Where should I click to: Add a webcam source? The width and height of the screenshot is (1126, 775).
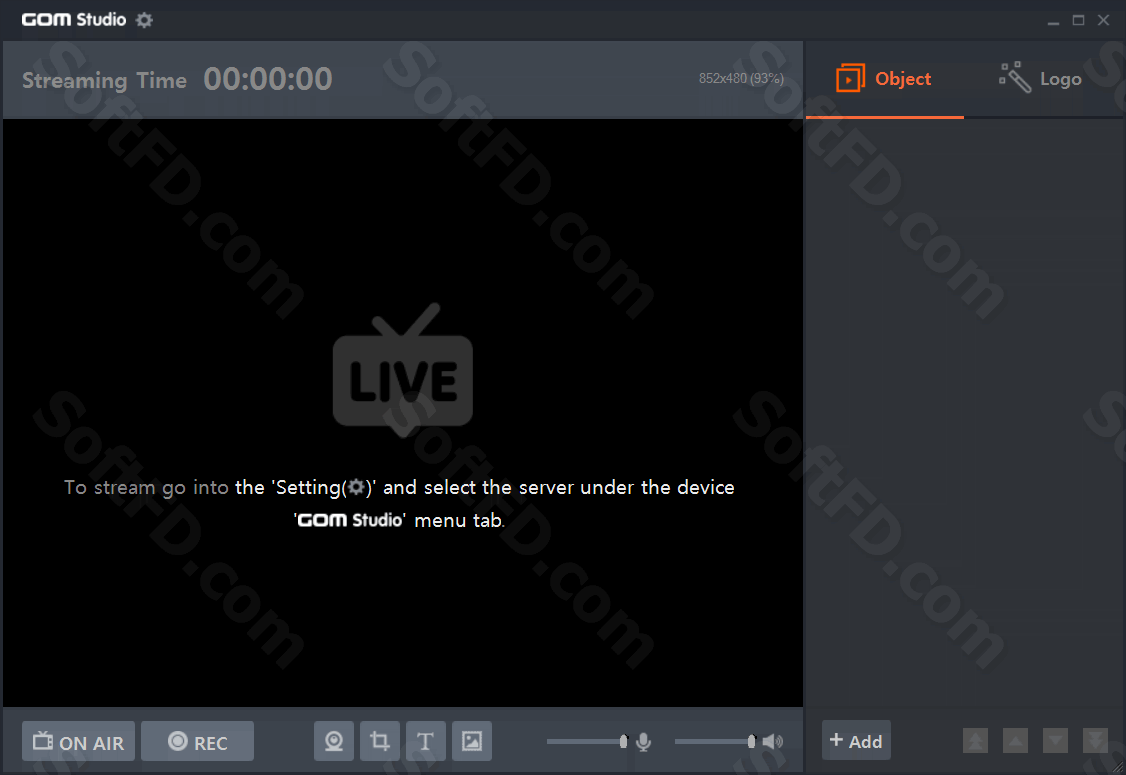coord(334,741)
